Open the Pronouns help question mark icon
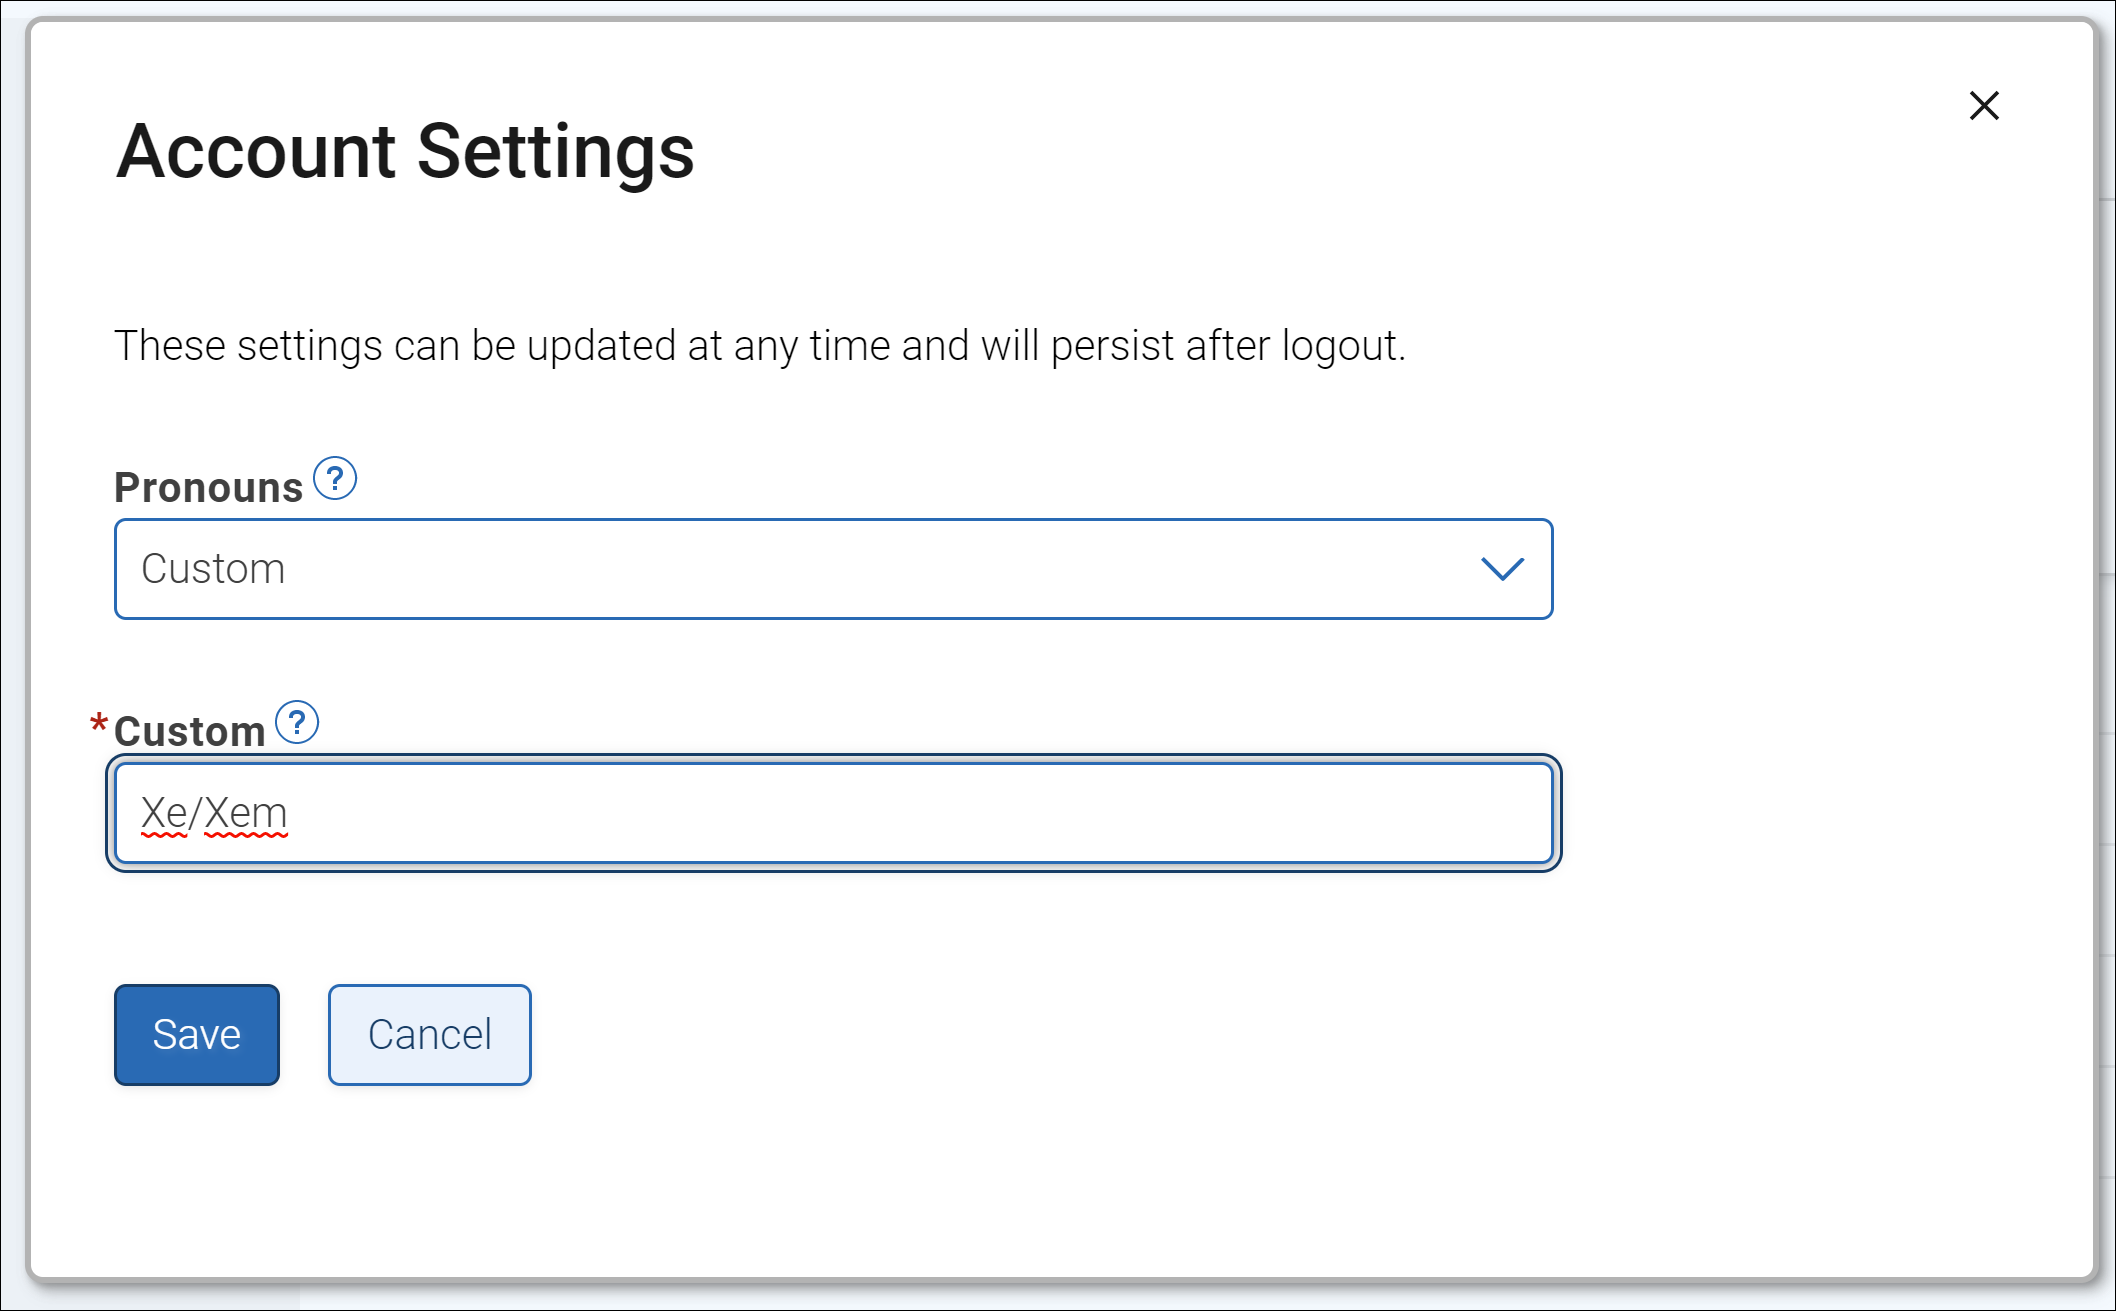The image size is (2116, 1311). (x=335, y=479)
